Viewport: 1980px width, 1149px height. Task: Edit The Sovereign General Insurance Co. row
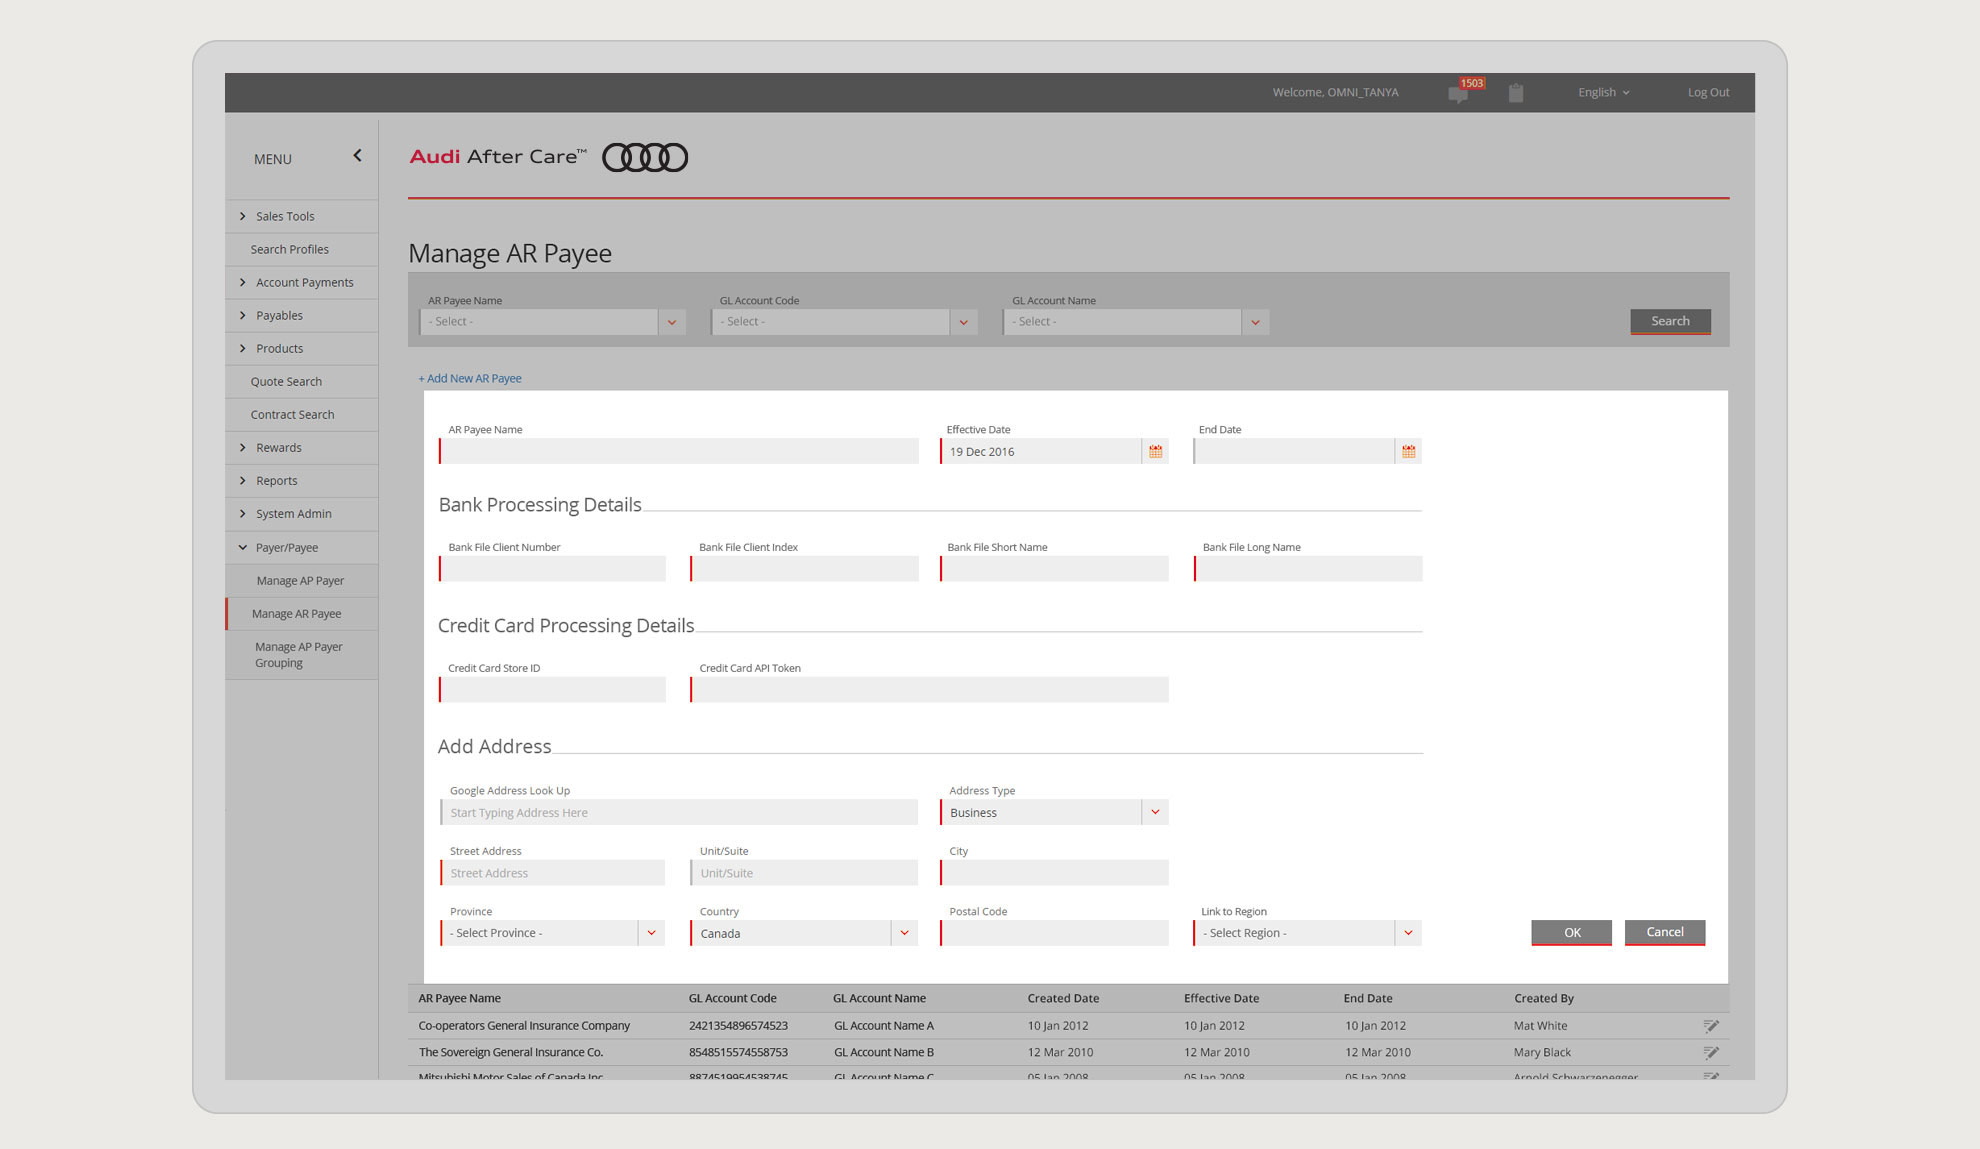pos(1711,1053)
